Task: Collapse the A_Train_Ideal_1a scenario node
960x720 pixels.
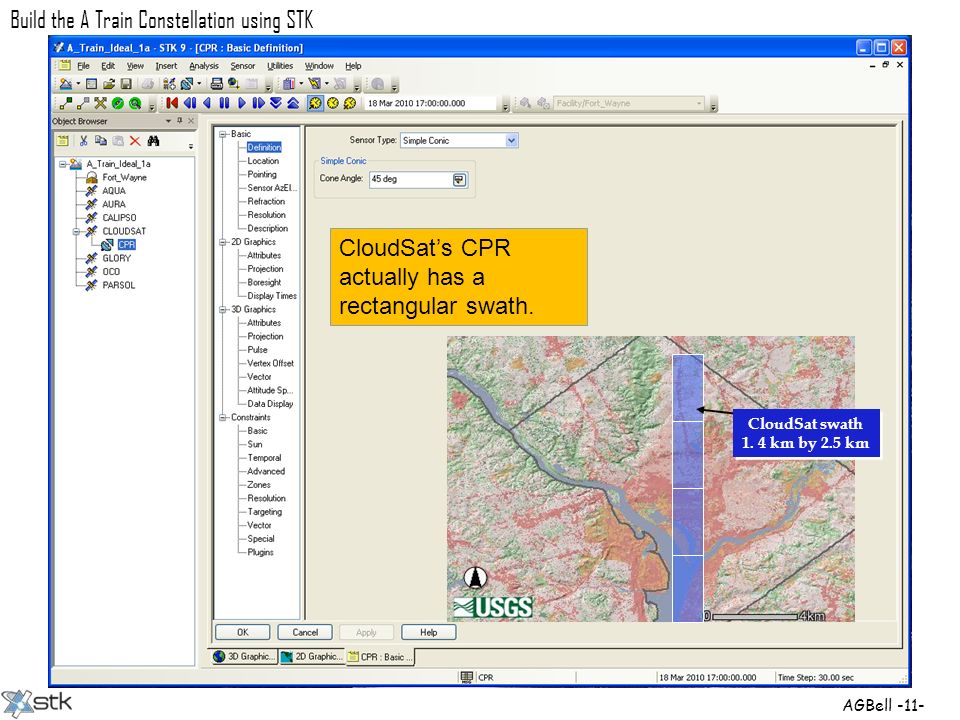Action: tap(62, 164)
